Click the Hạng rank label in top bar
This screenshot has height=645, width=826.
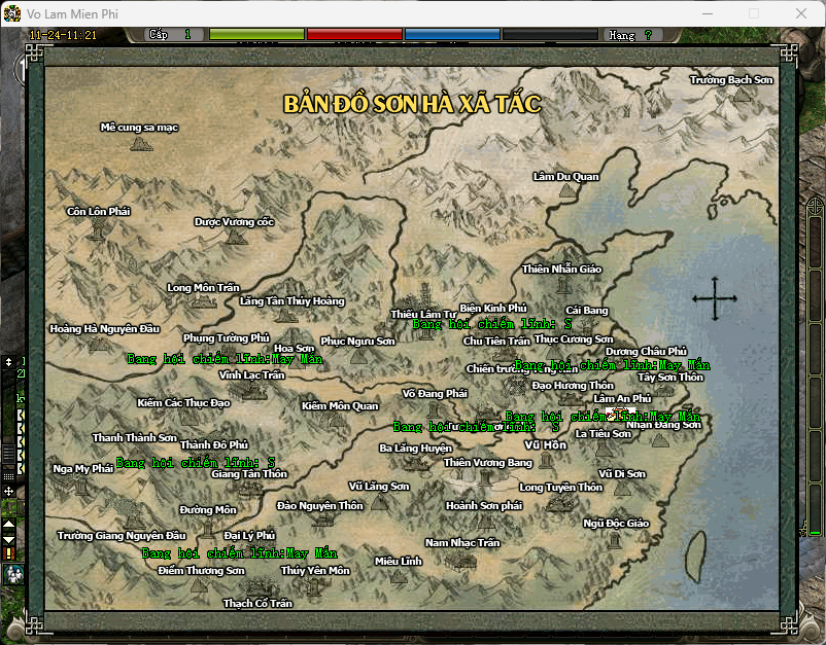[621, 35]
